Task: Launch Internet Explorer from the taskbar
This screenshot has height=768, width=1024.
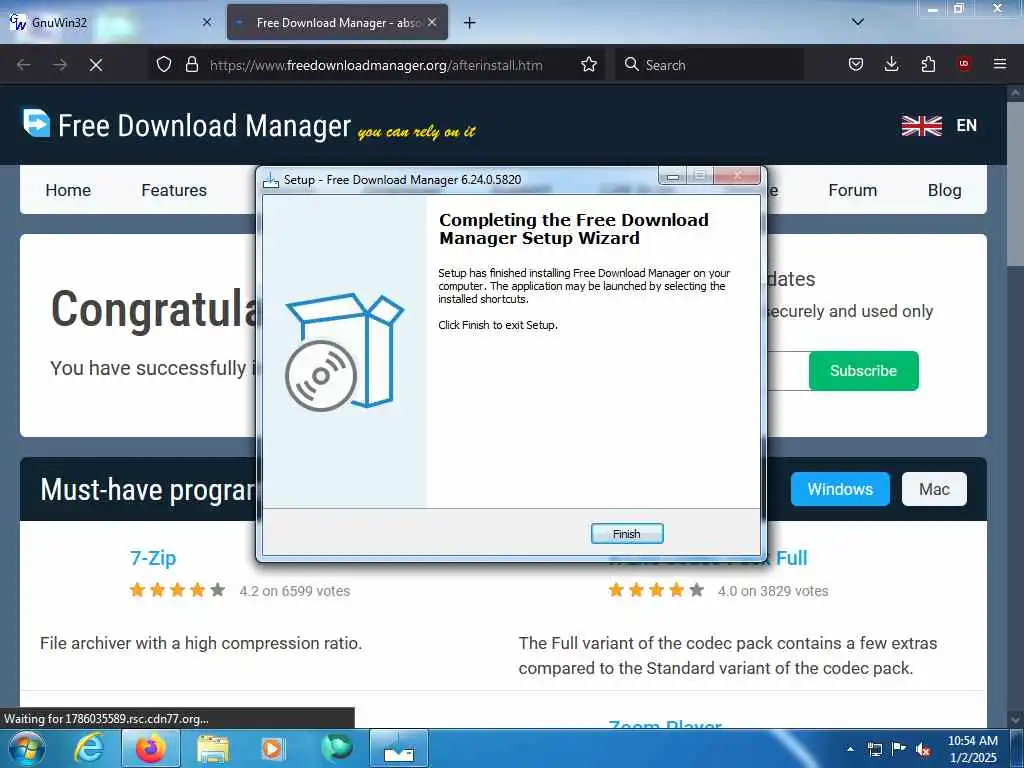Action: [88, 748]
